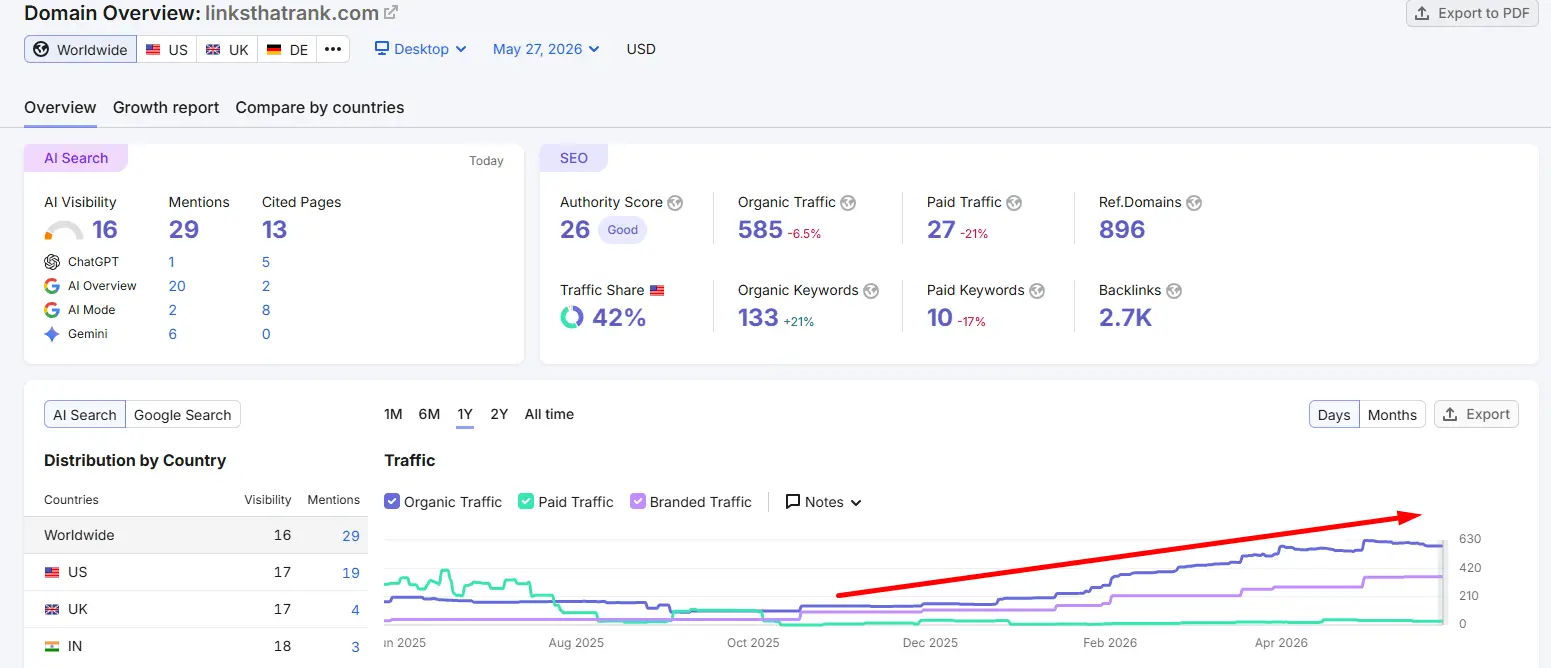Select the DE flag database
This screenshot has height=668, width=1551.
pyautogui.click(x=287, y=49)
